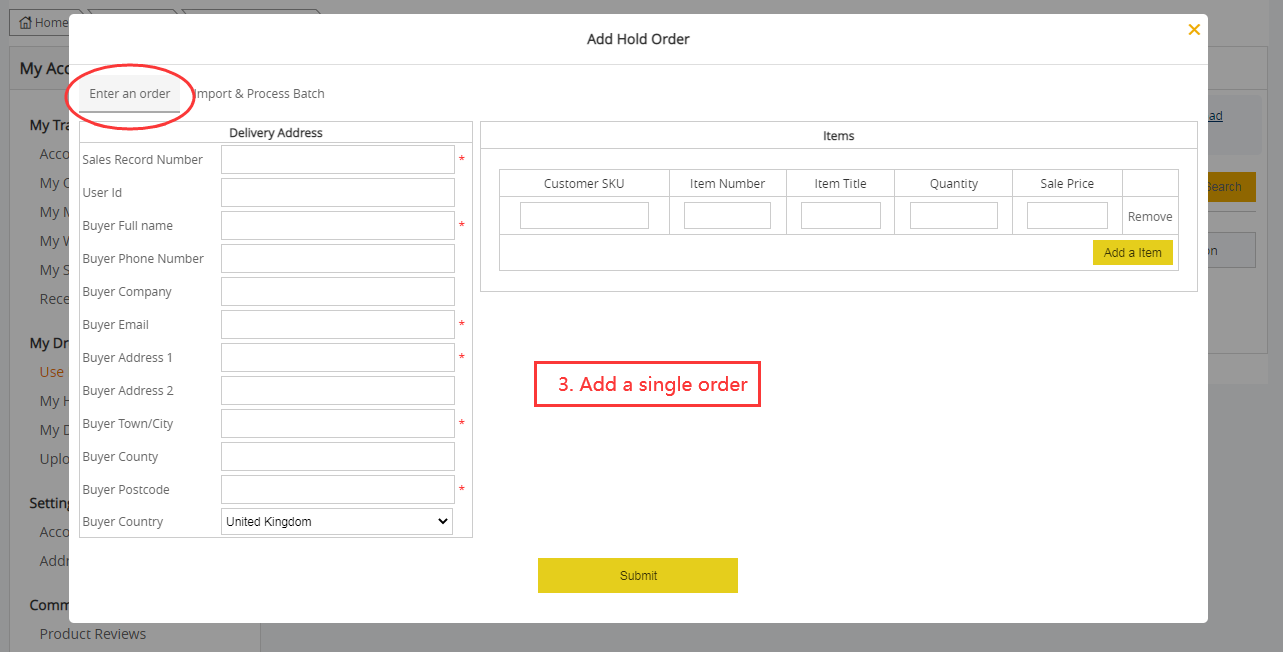Submit the hold order form

[x=638, y=576]
